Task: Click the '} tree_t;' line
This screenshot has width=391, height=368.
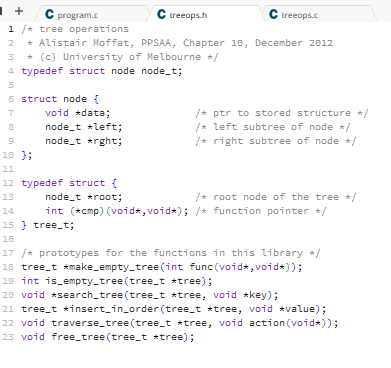Action: (x=48, y=225)
